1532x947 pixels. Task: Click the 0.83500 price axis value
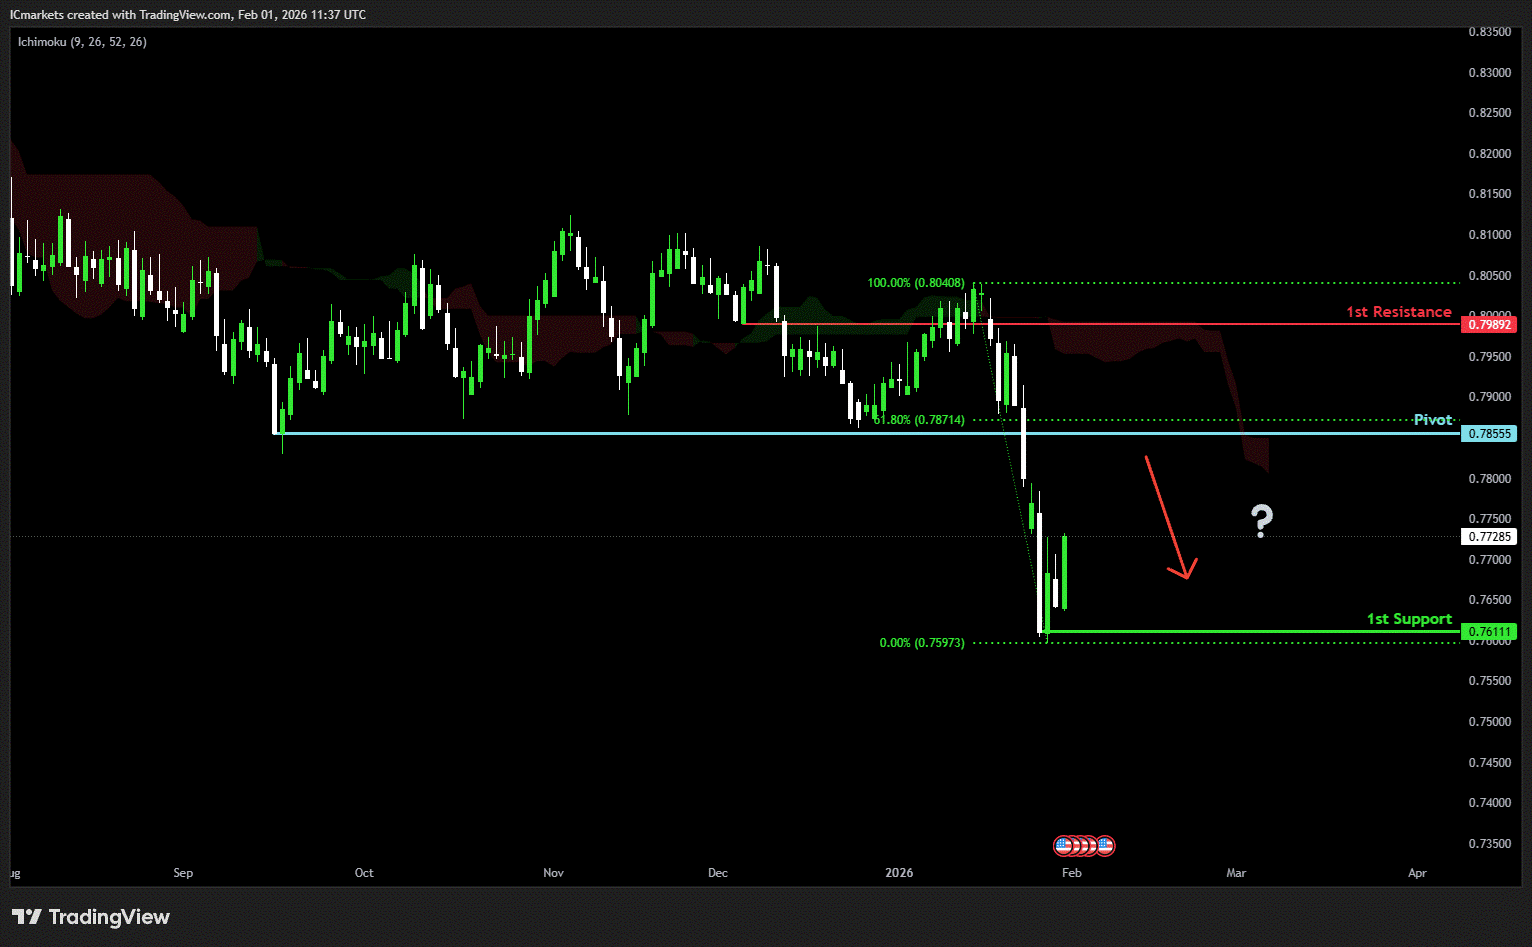[x=1489, y=32]
